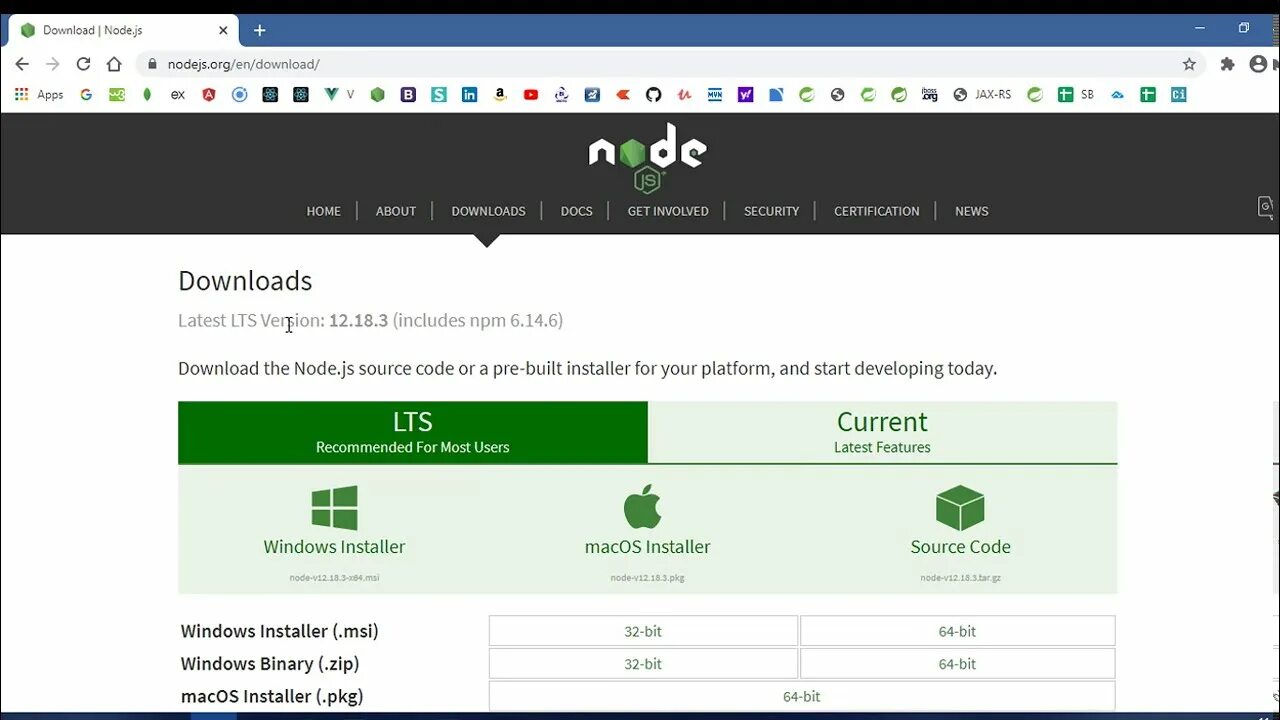Image resolution: width=1280 pixels, height=720 pixels.
Task: Download Windows Binary (.zip) 32-bit
Action: click(643, 663)
